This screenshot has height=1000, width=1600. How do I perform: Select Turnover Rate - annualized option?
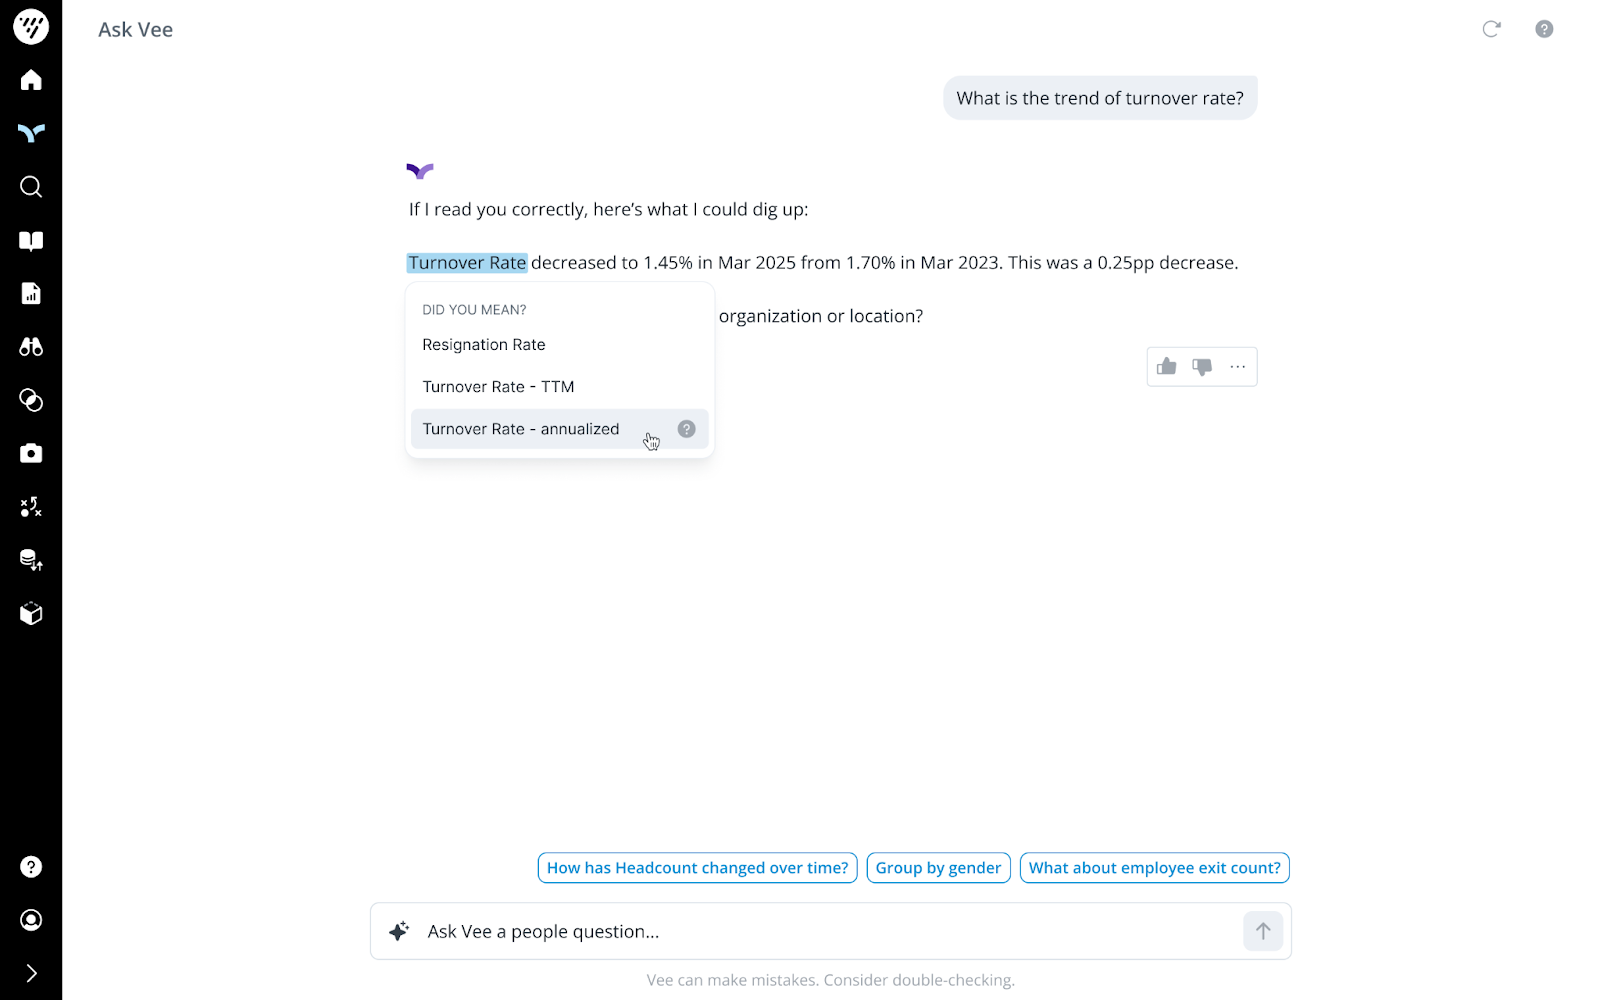pos(521,429)
